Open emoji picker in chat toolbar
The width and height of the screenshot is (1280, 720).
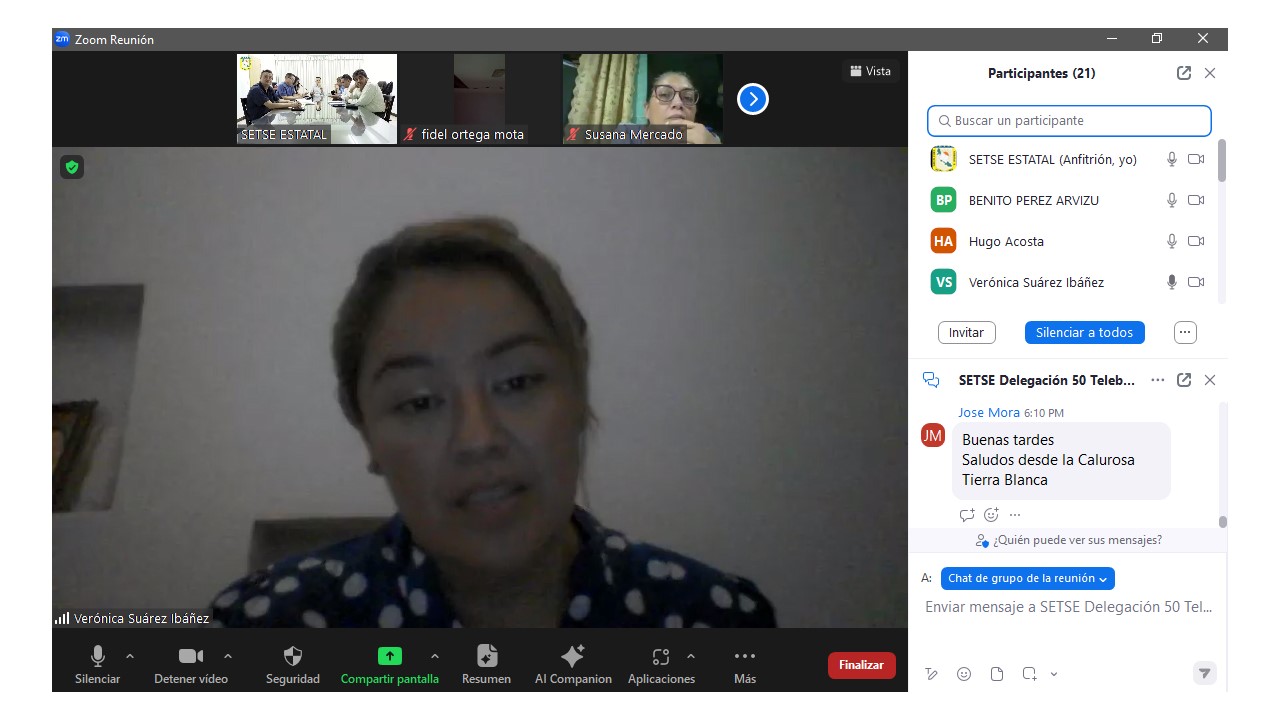[964, 674]
